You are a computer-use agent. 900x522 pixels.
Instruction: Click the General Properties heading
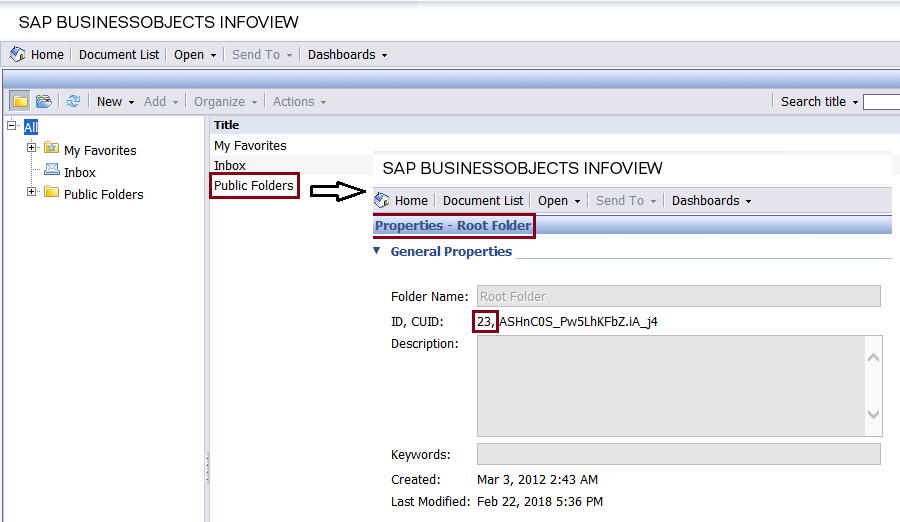tap(451, 252)
